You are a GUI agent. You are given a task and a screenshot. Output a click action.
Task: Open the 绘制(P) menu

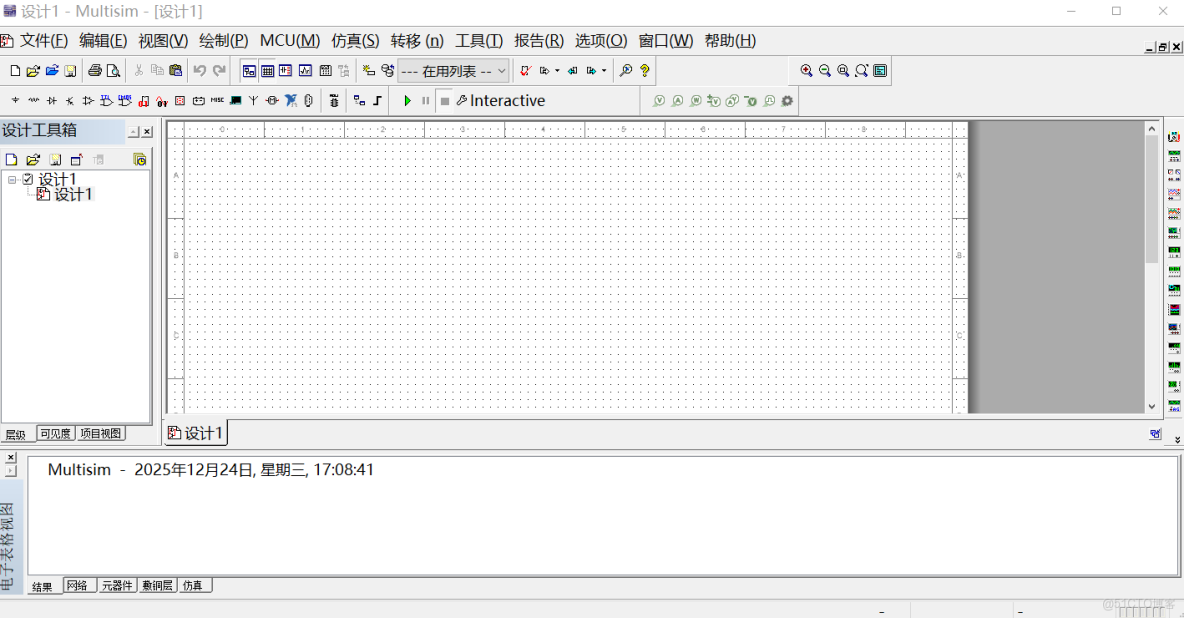click(224, 41)
